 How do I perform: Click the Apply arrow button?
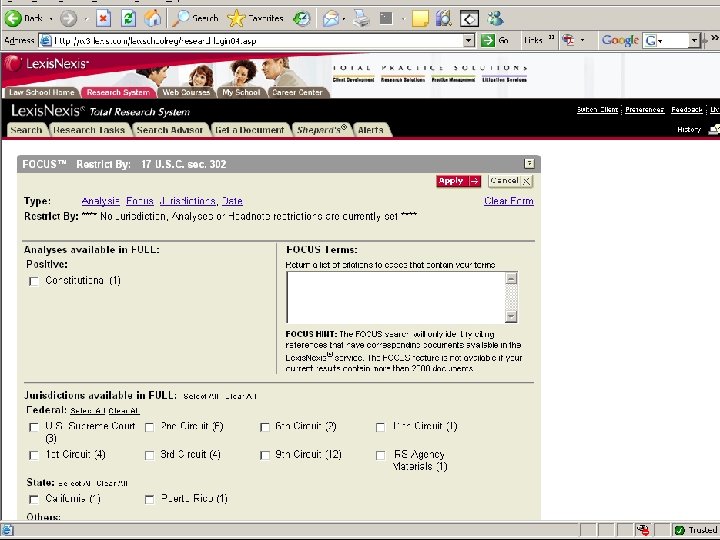click(x=458, y=181)
